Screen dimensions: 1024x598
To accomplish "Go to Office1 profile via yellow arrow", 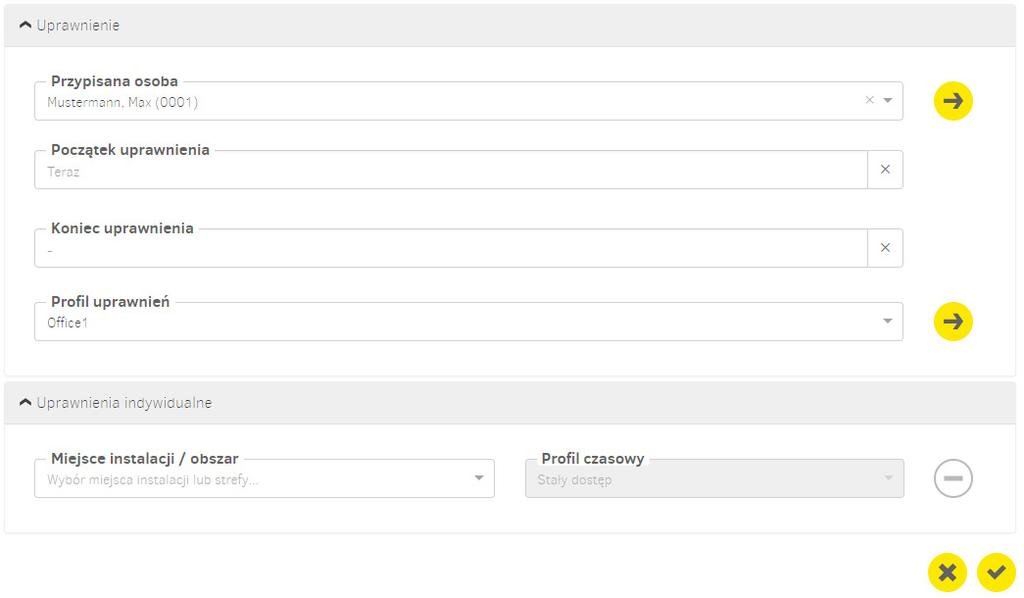I will [953, 321].
